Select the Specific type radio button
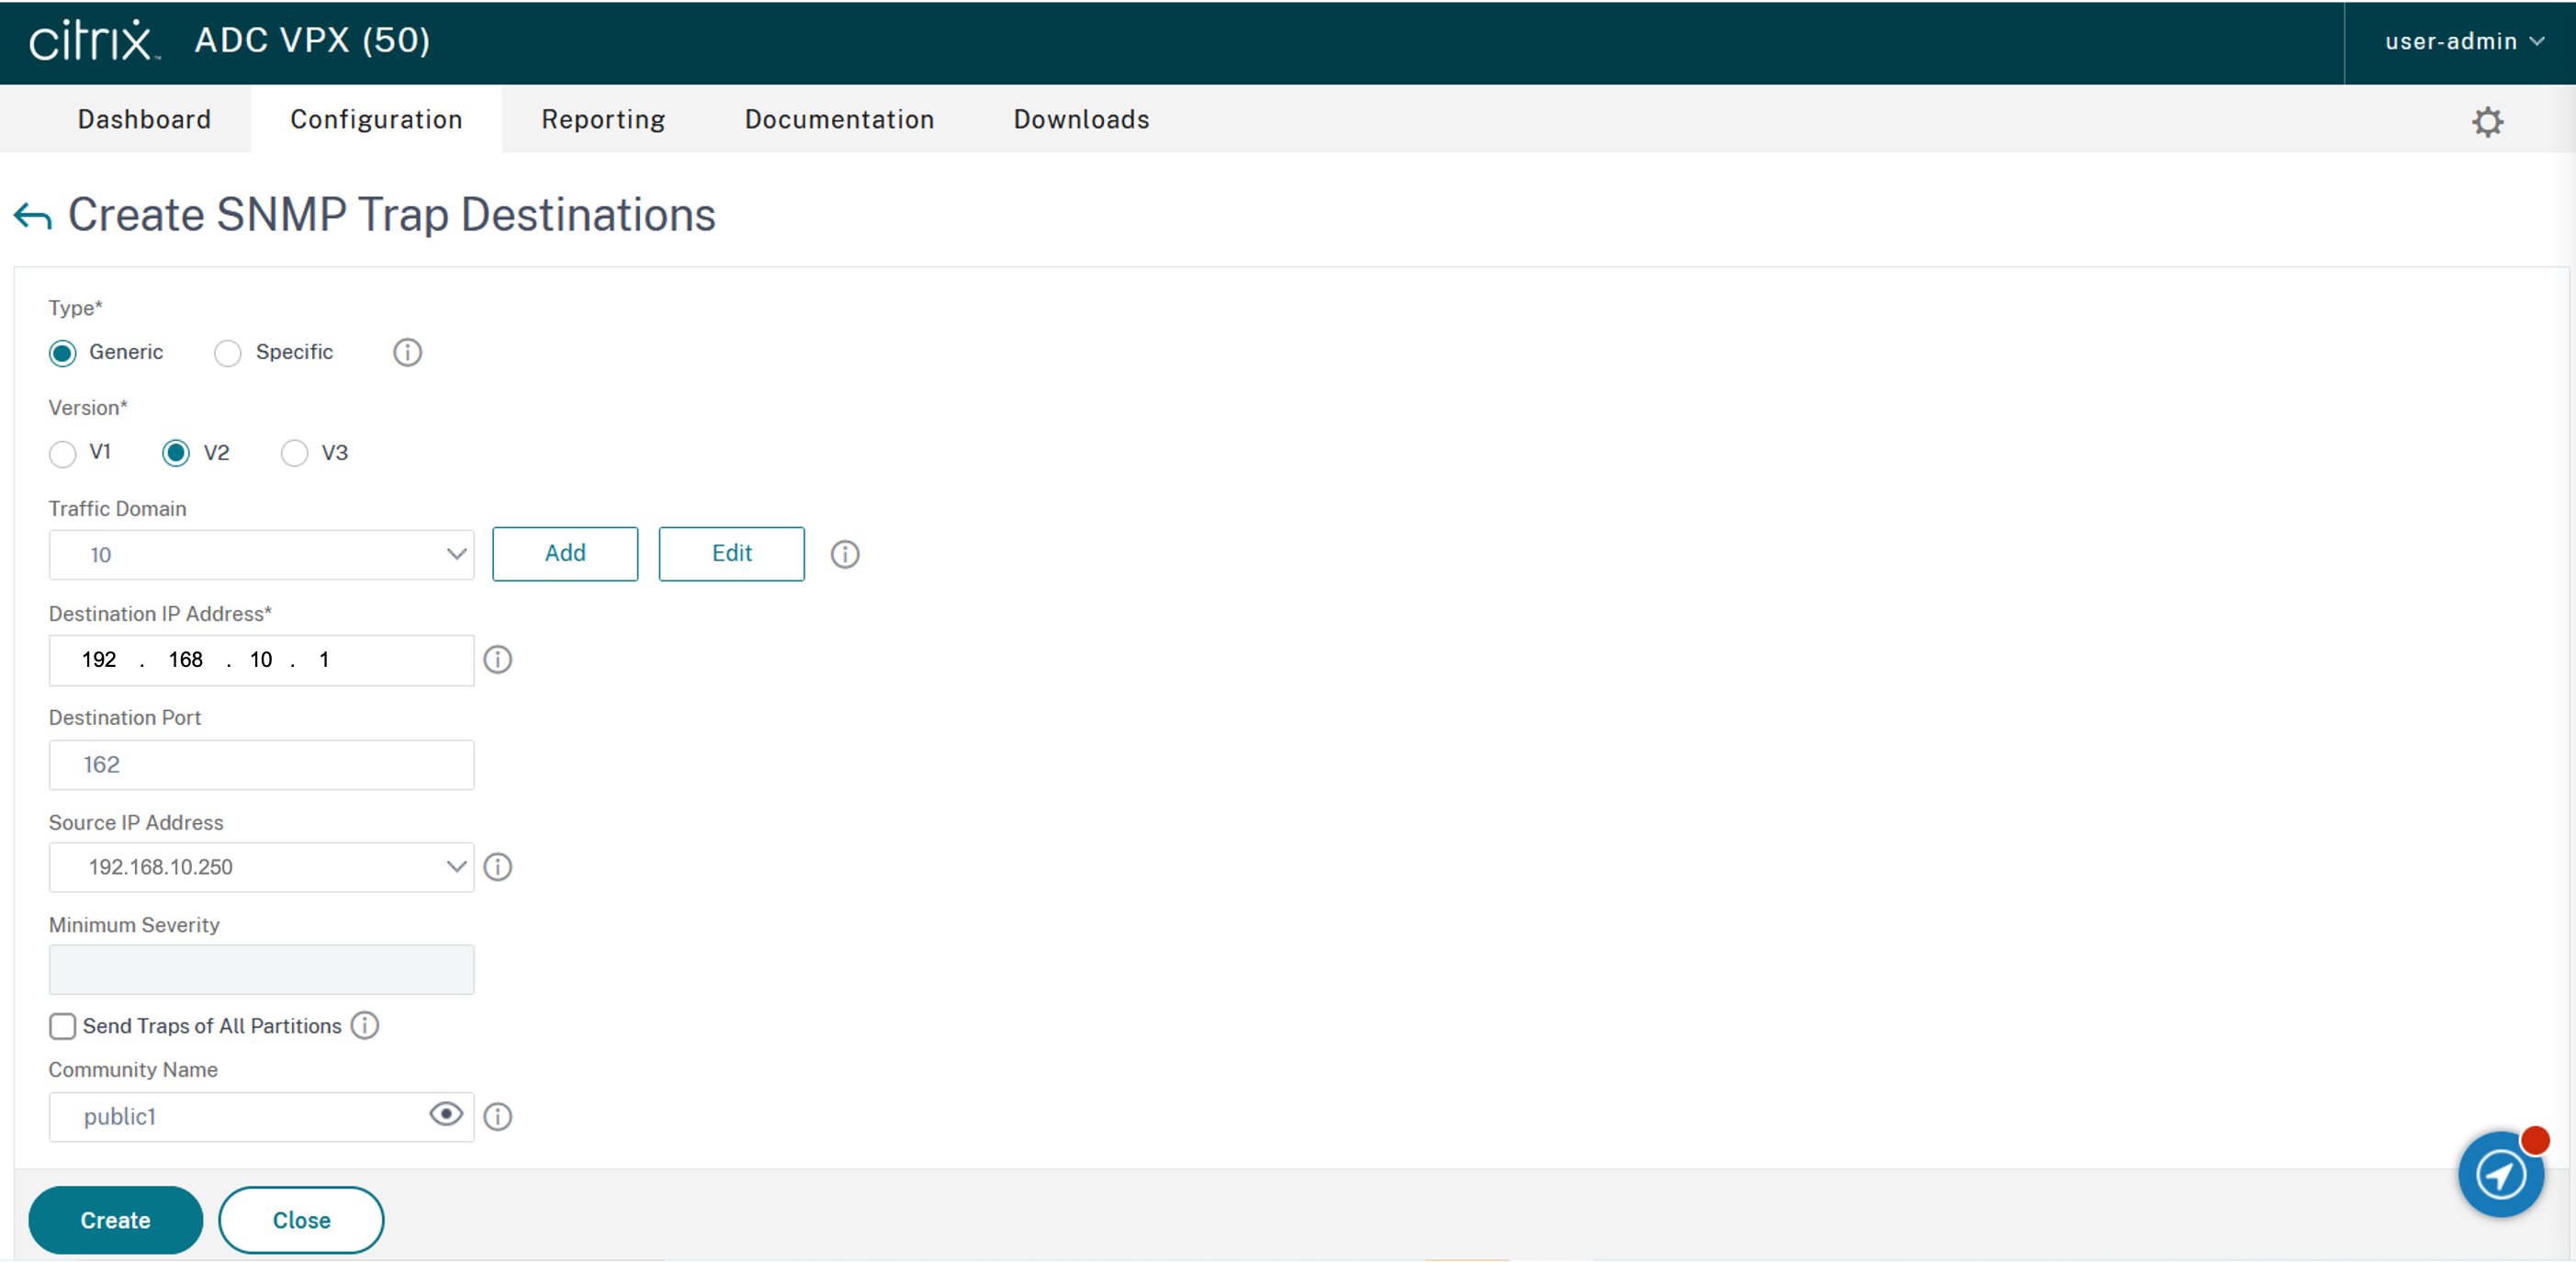 228,353
